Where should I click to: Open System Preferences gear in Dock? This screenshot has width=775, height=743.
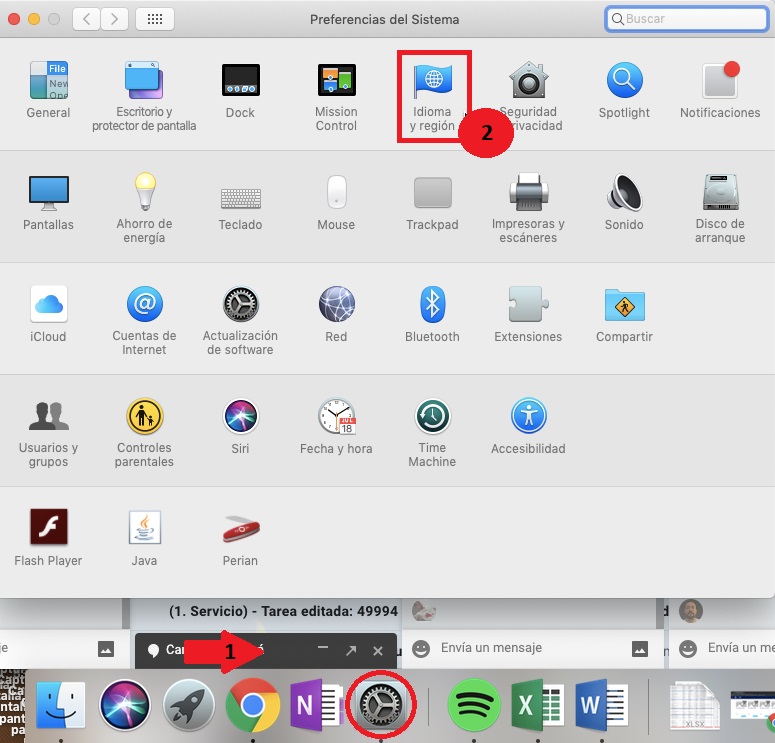pyautogui.click(x=380, y=705)
